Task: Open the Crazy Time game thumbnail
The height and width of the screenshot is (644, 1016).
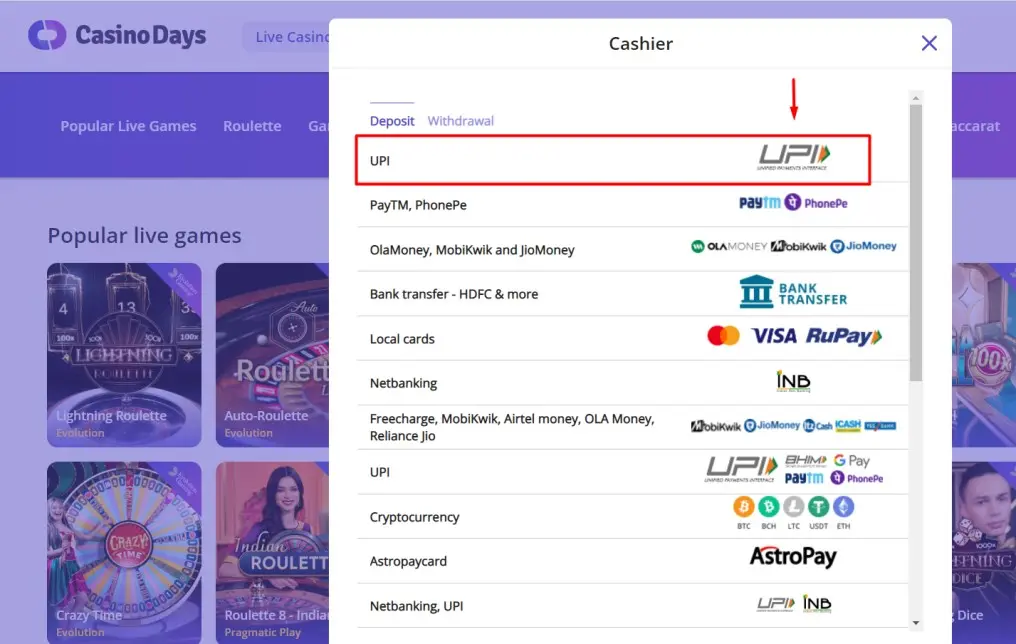Action: (x=124, y=553)
